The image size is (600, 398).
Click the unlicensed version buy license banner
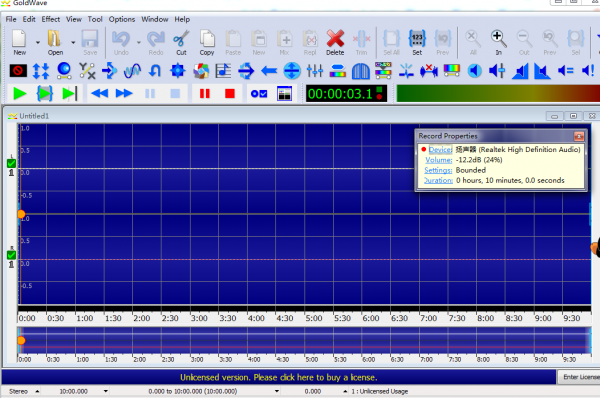[279, 377]
